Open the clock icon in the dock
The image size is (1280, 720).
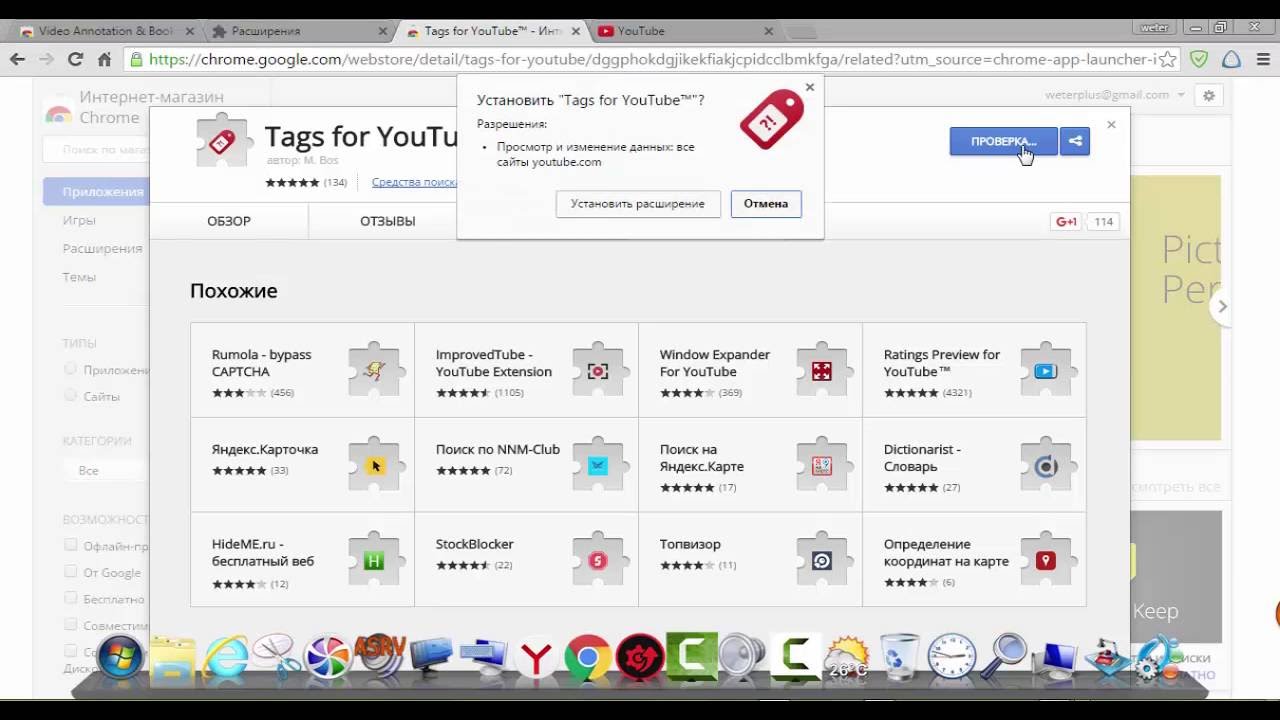(x=951, y=657)
